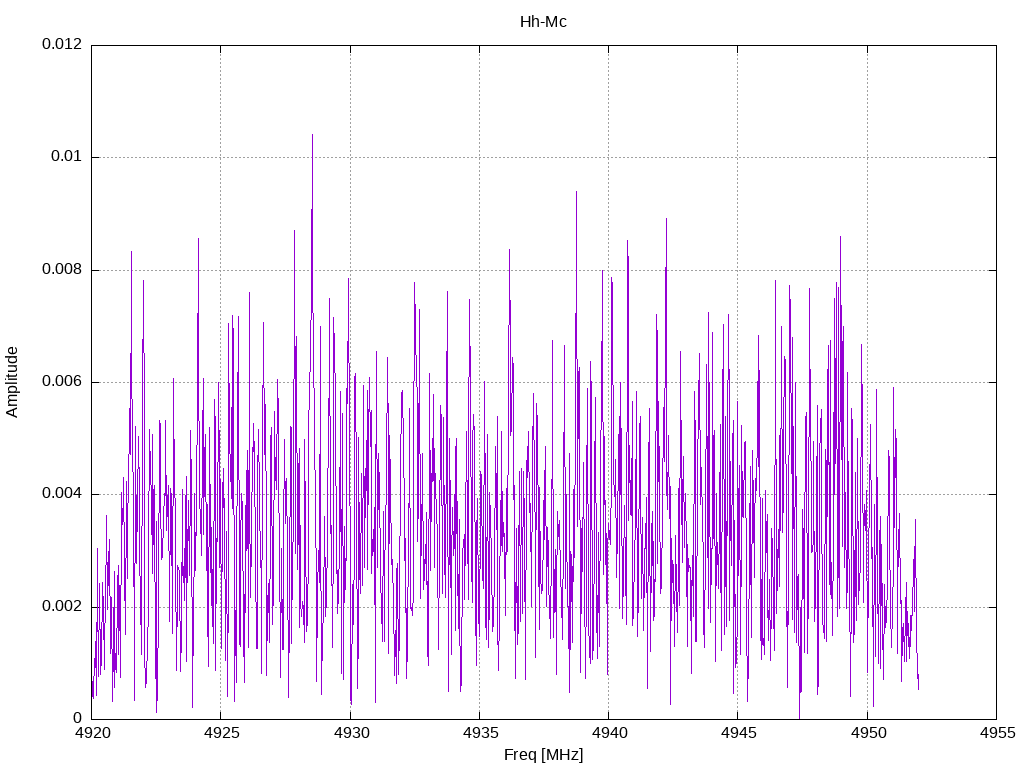Click the 0.006 y-axis tick label

click(63, 381)
